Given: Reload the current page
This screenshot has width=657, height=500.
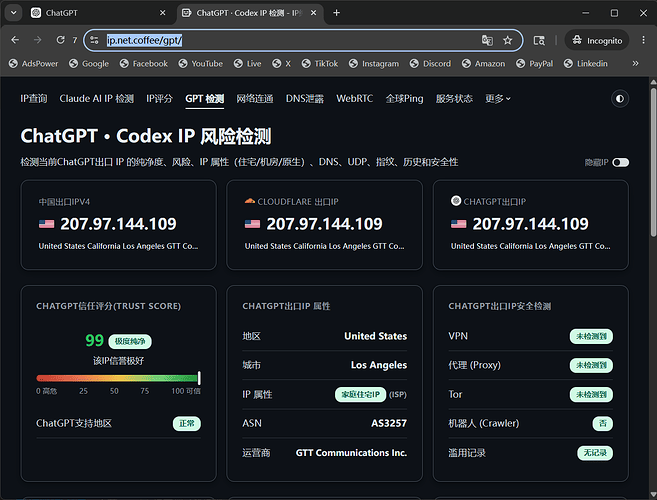Looking at the screenshot, I should click(60, 40).
